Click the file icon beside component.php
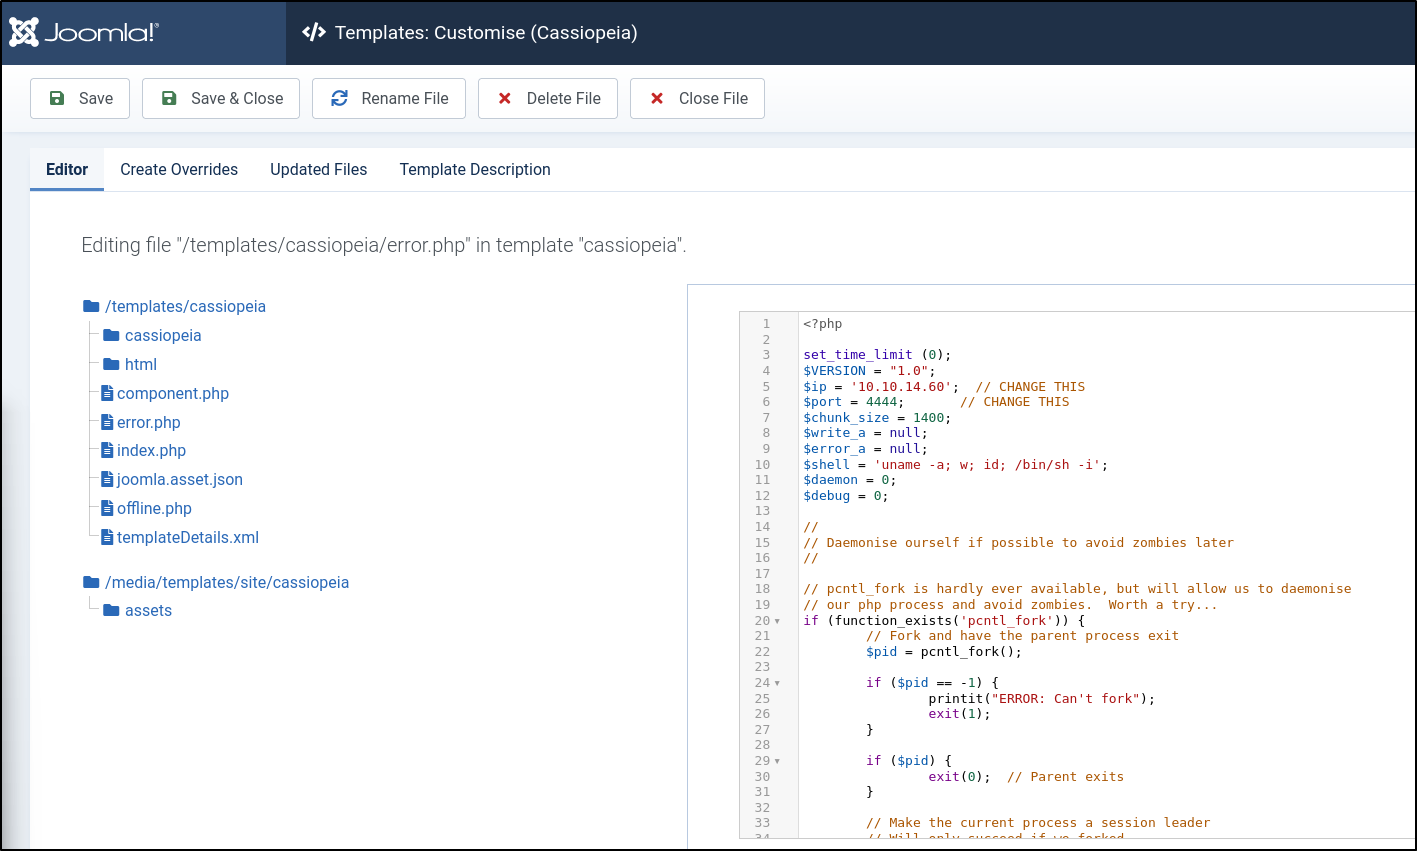 point(108,393)
